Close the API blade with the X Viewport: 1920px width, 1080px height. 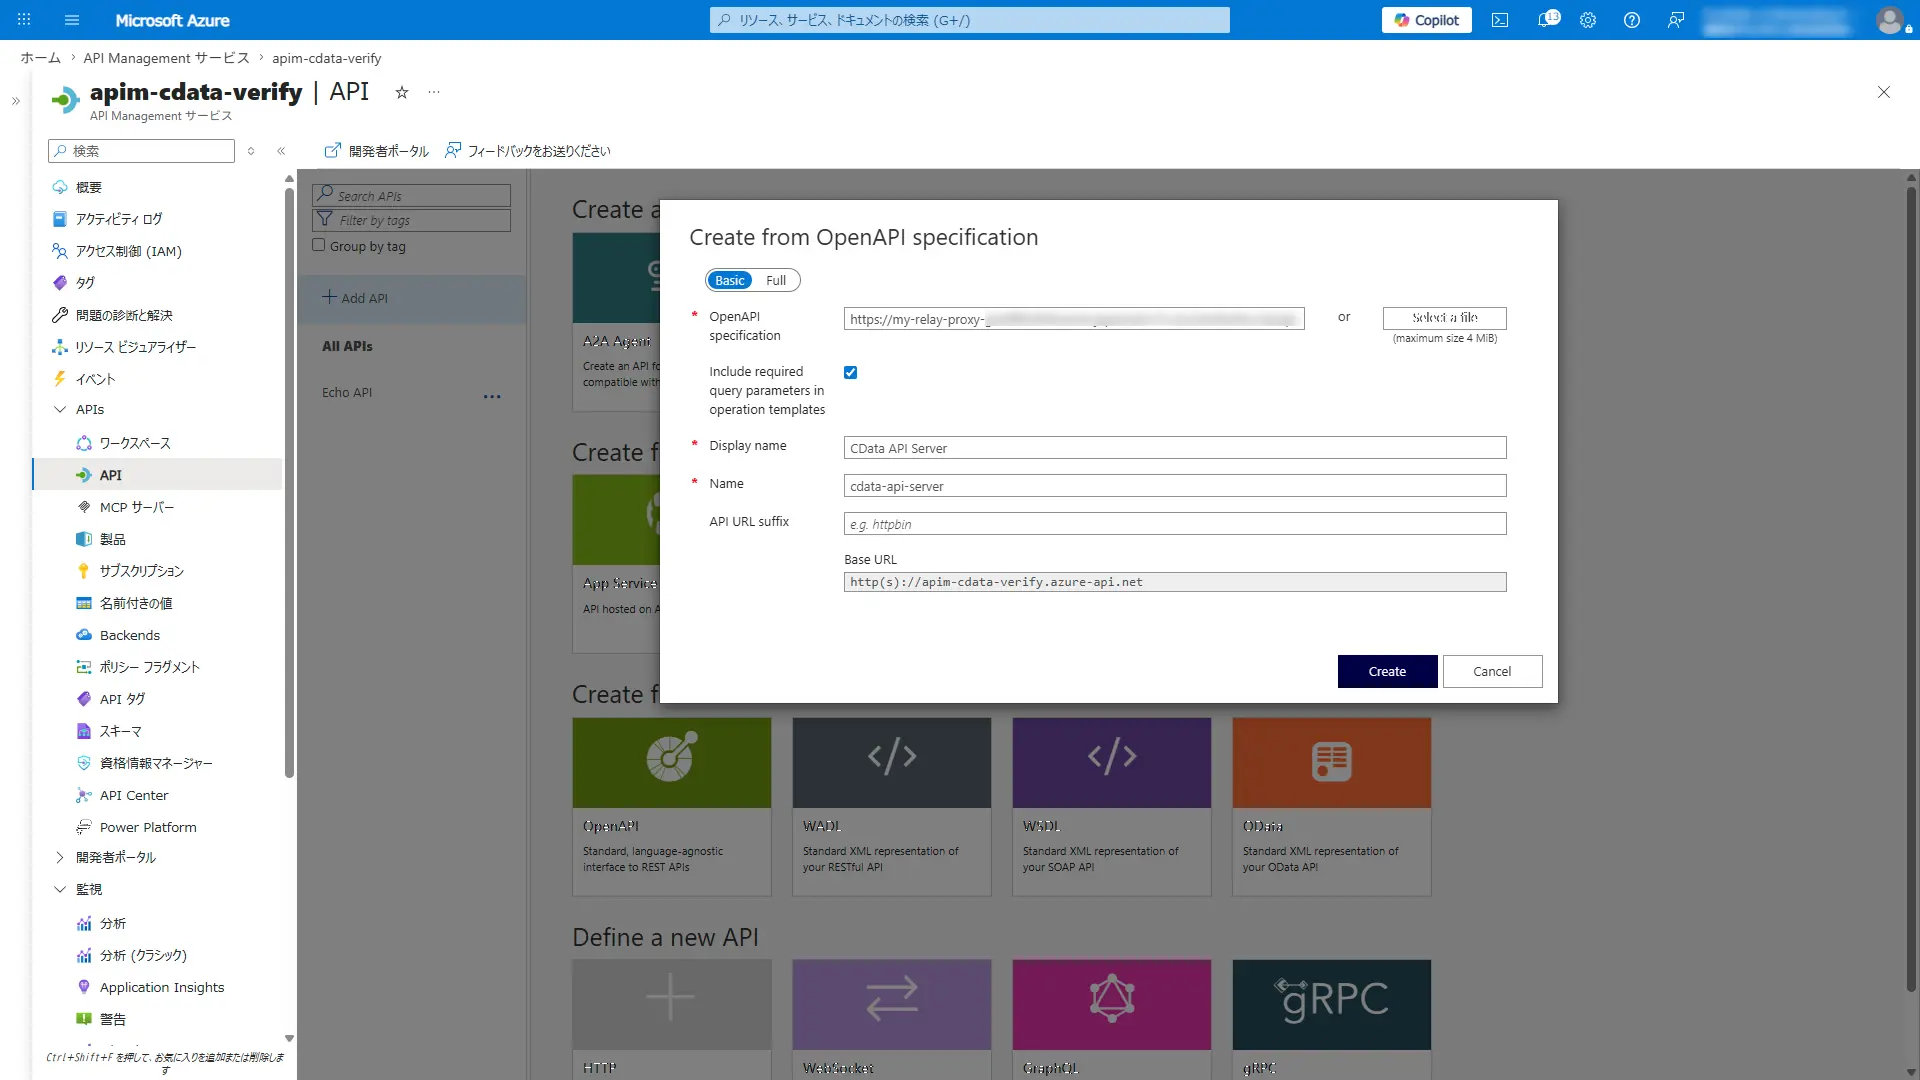(1884, 92)
